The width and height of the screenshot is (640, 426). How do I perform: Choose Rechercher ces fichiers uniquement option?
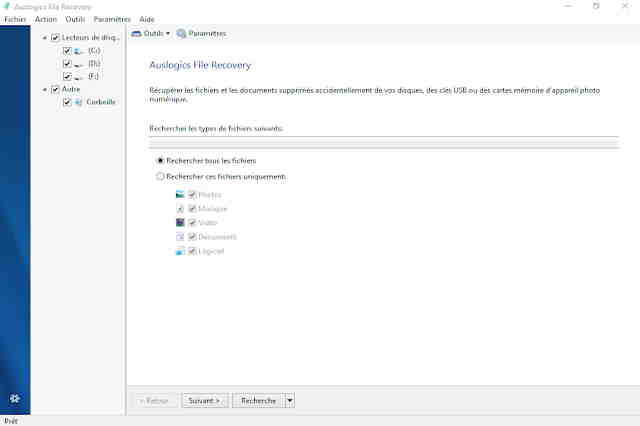pyautogui.click(x=160, y=176)
